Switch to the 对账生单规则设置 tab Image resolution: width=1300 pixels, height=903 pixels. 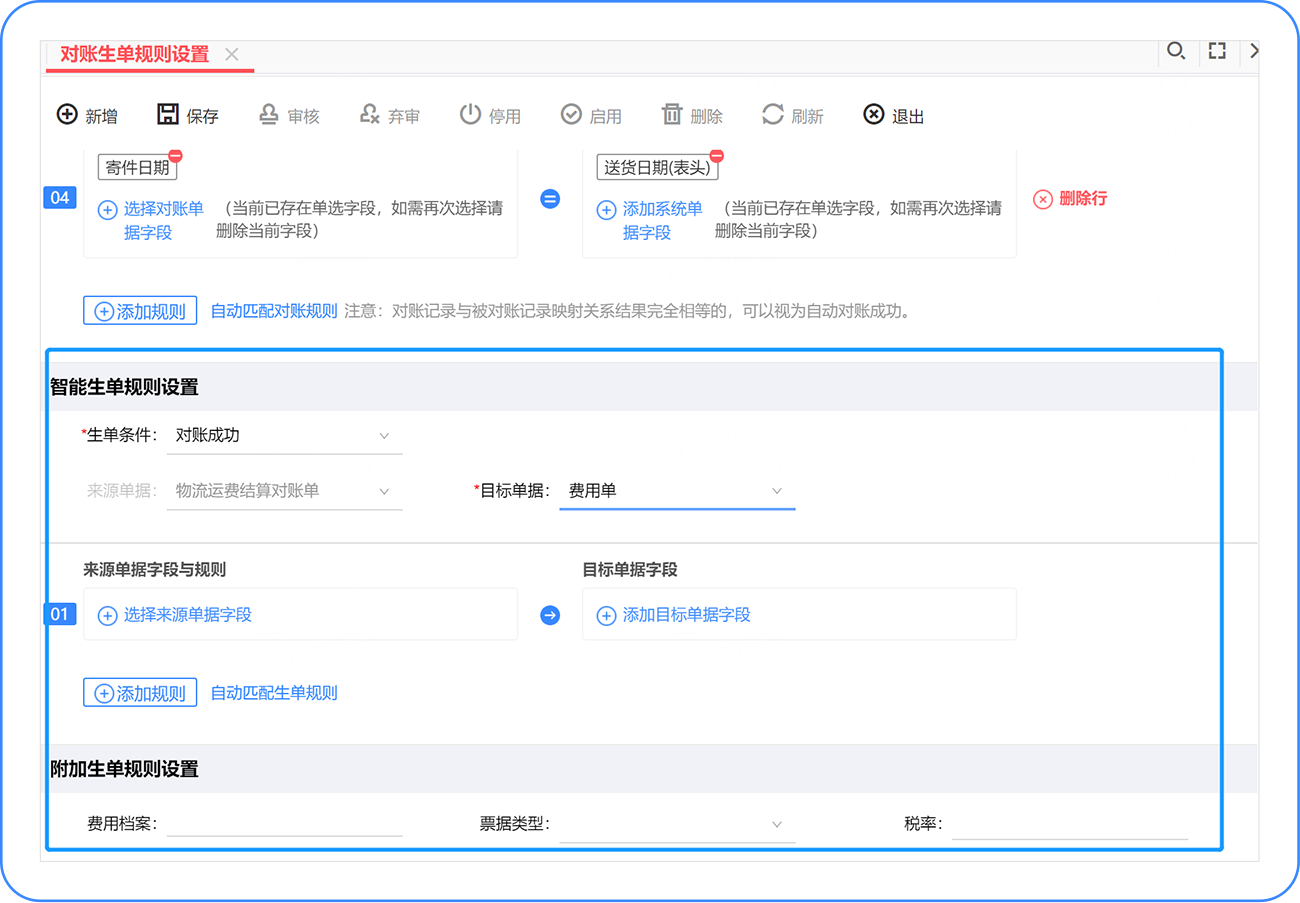pos(135,55)
